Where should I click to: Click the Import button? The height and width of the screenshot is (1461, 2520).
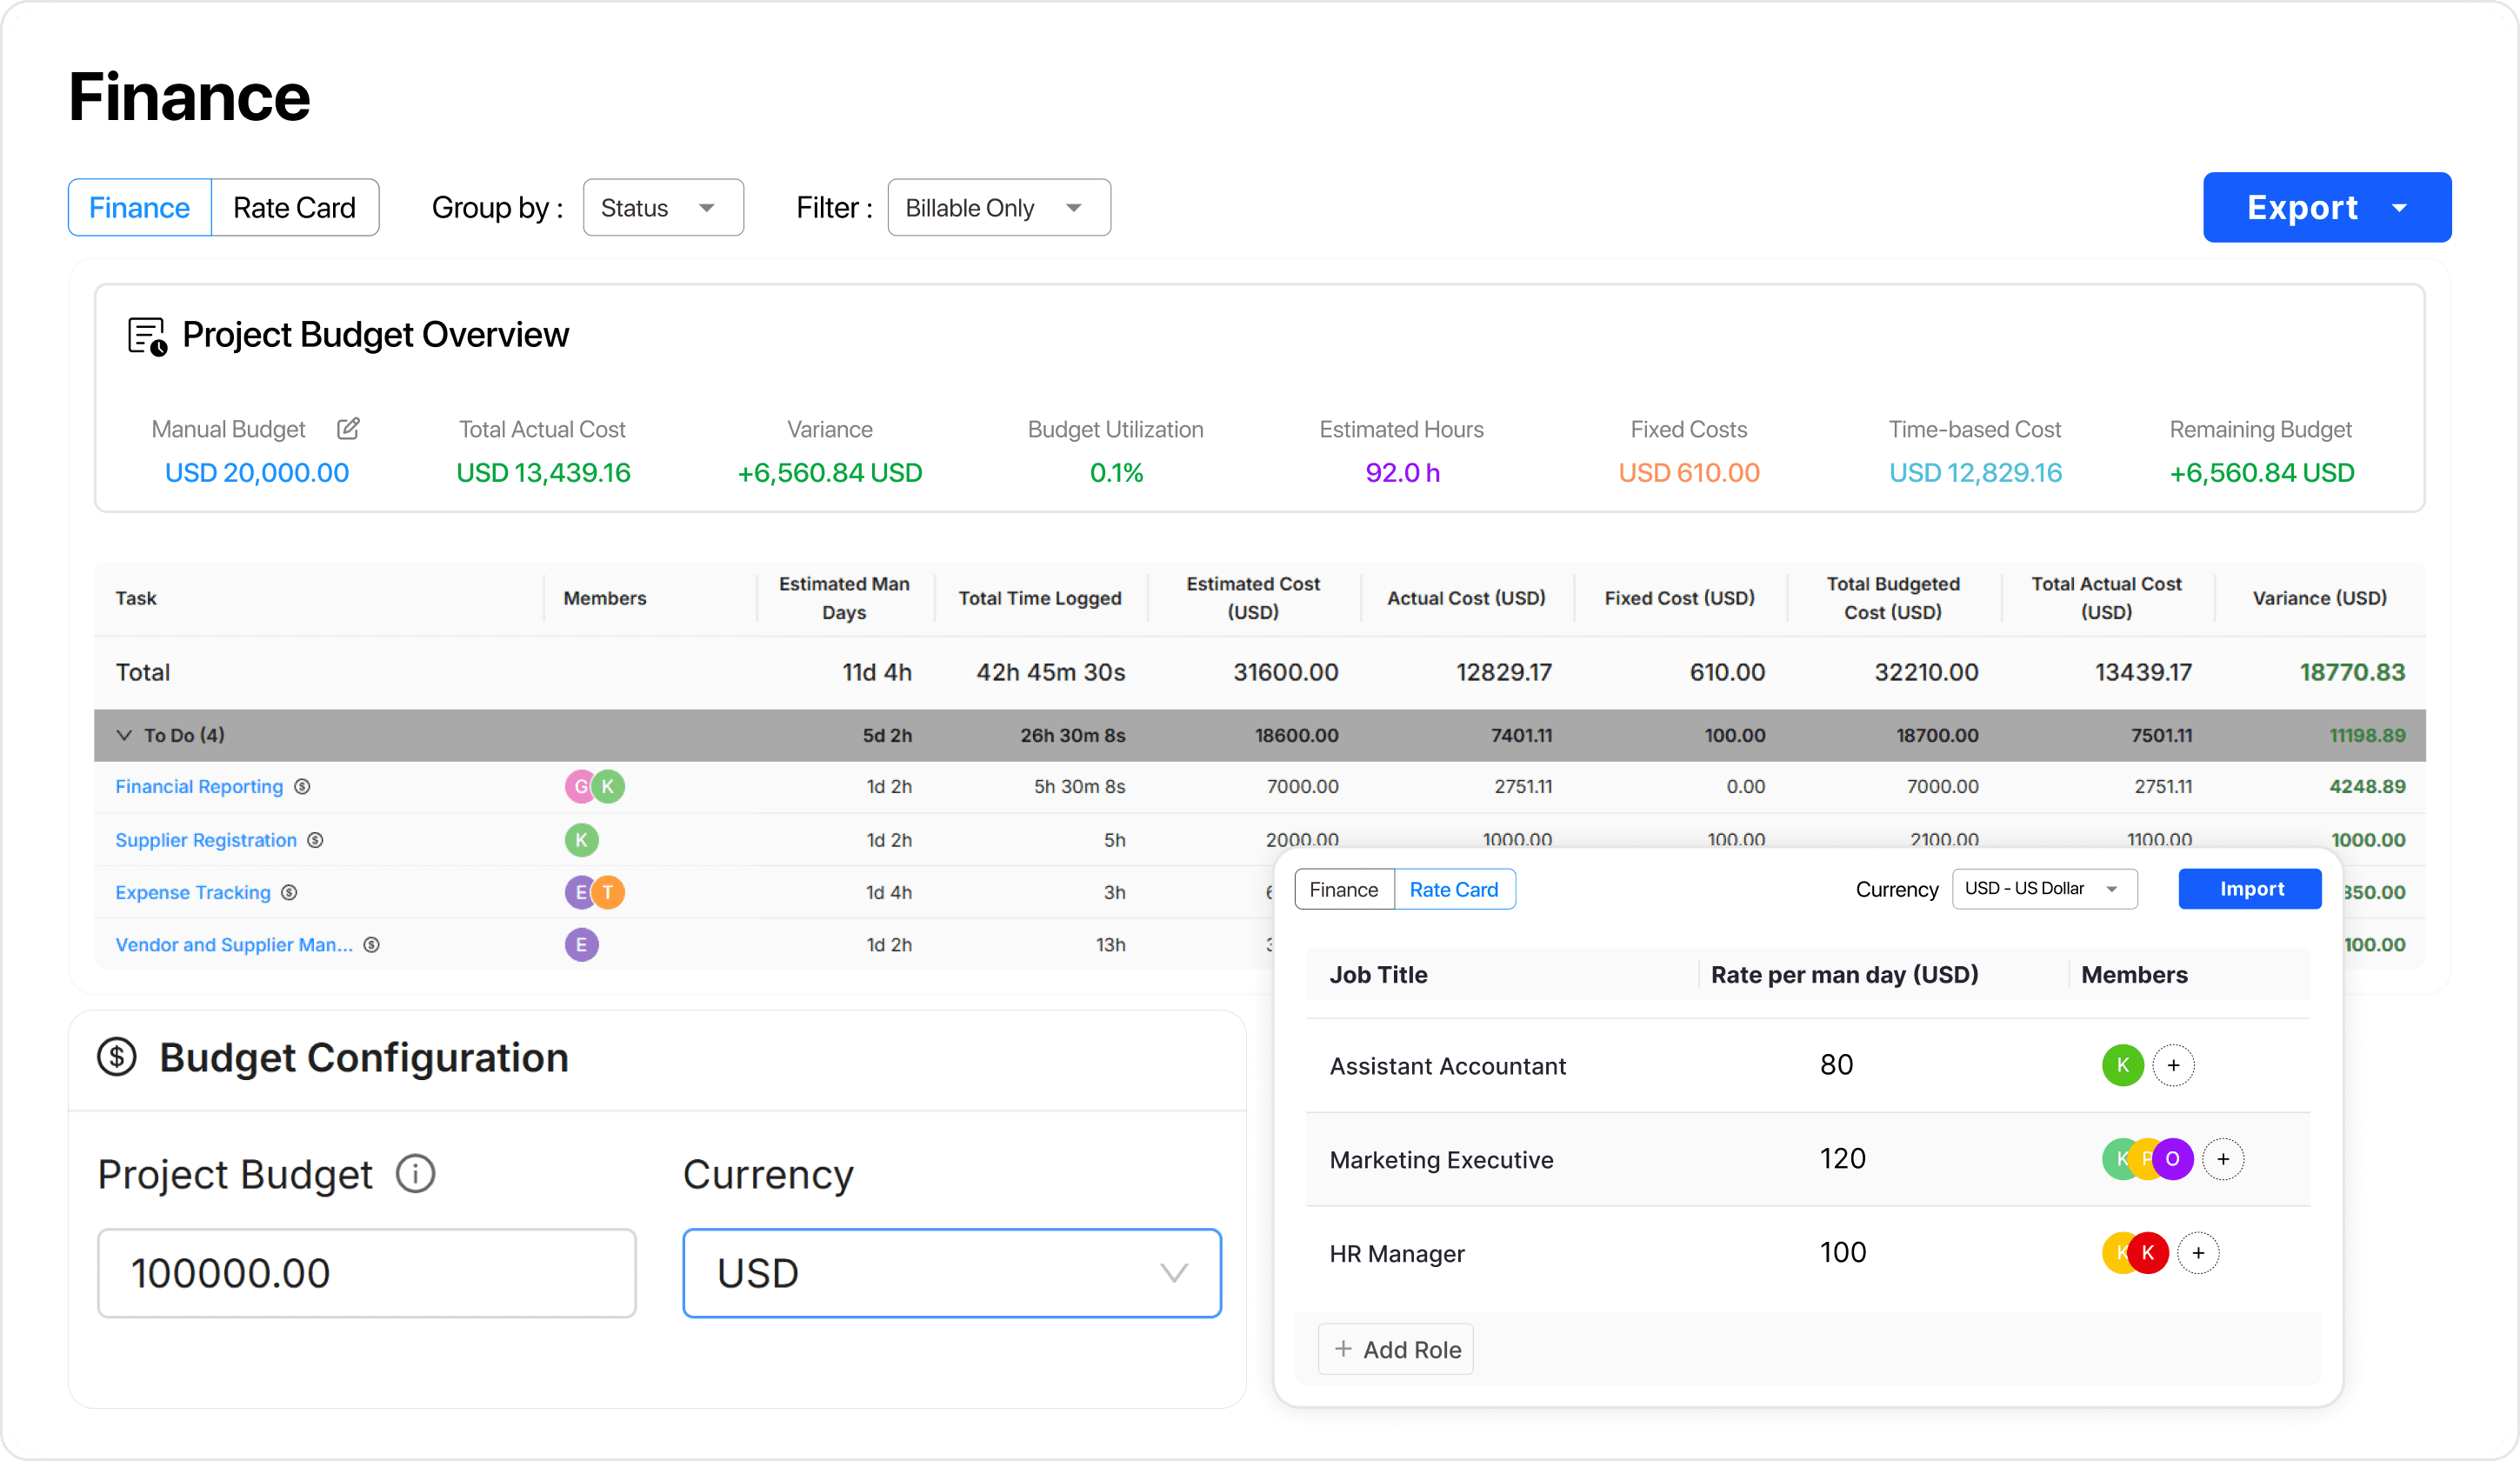pyautogui.click(x=2250, y=889)
